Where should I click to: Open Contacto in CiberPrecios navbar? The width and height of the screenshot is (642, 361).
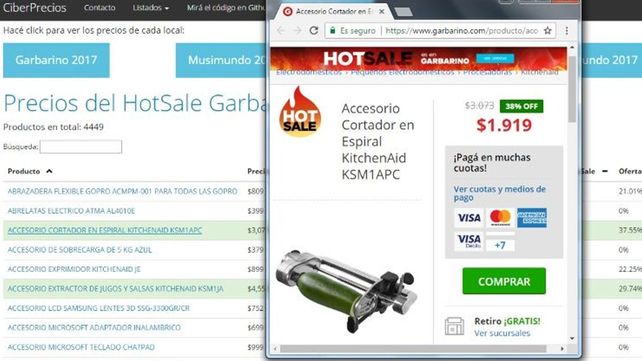(x=99, y=7)
